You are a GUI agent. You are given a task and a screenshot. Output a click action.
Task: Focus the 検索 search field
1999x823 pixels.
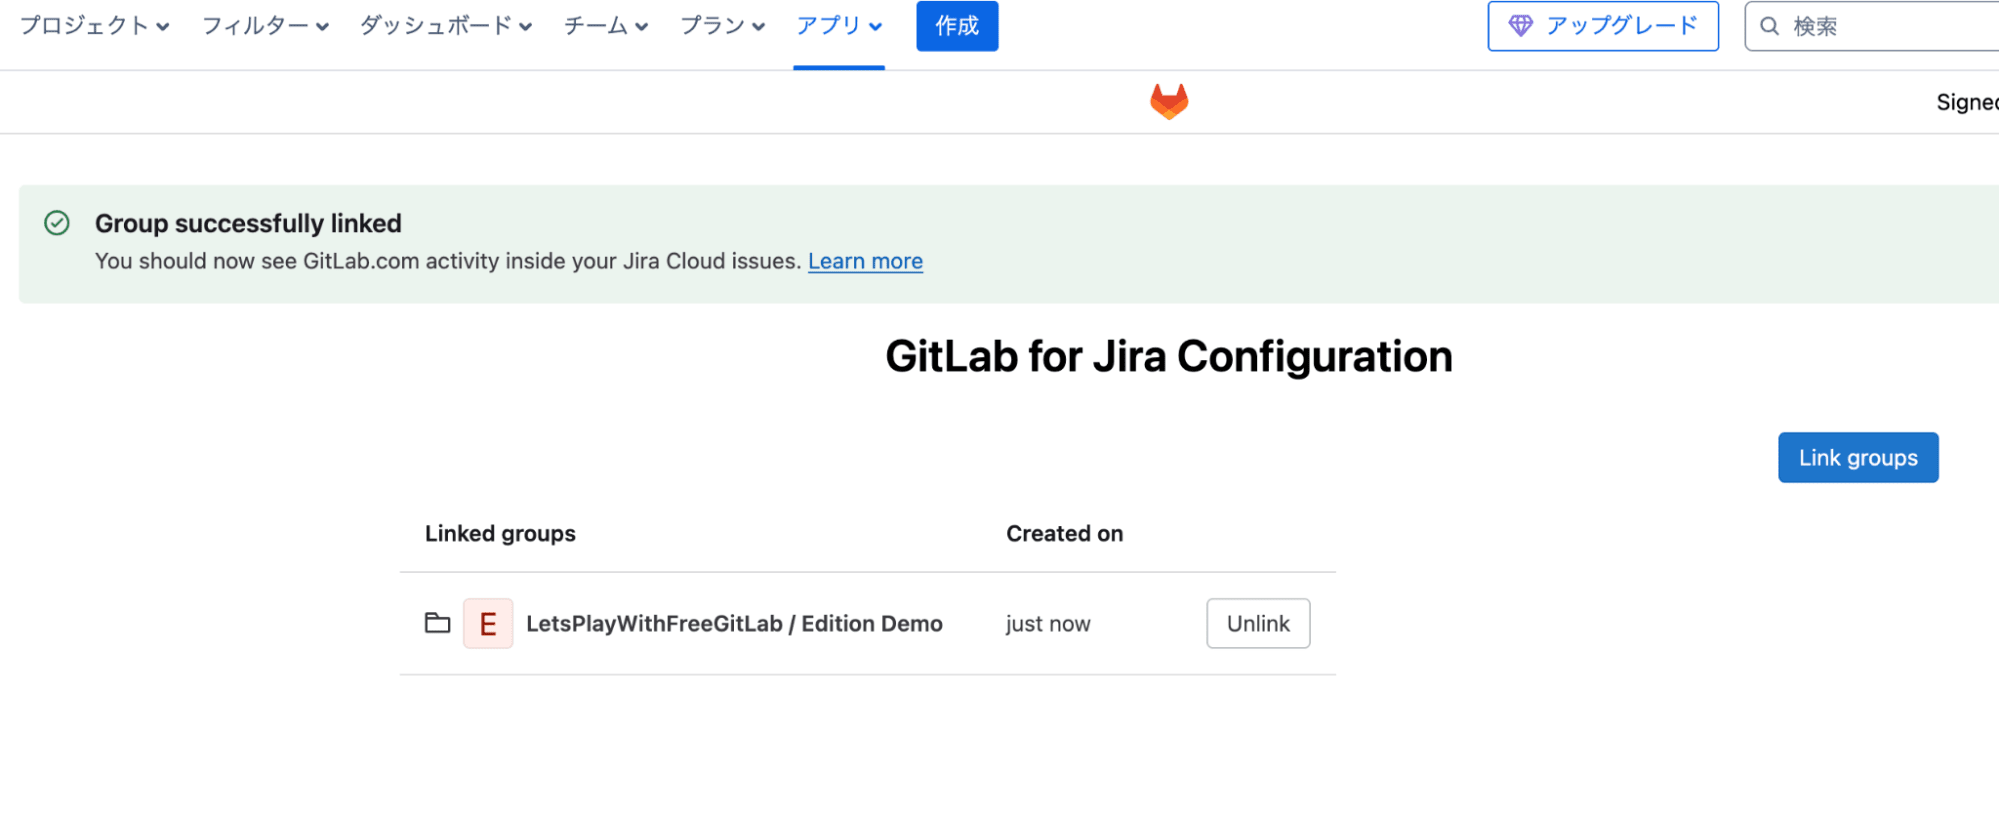click(x=1871, y=26)
